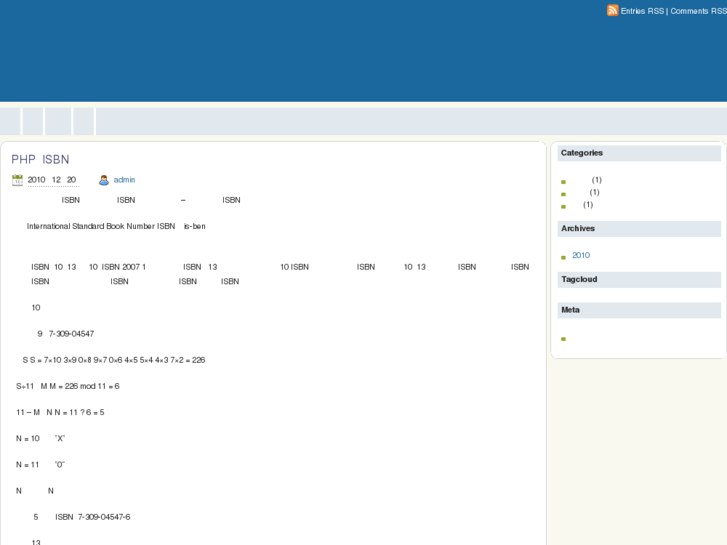Click the line S = 7×10 ... = 226
Screen dimensions: 727x545
click(114, 360)
